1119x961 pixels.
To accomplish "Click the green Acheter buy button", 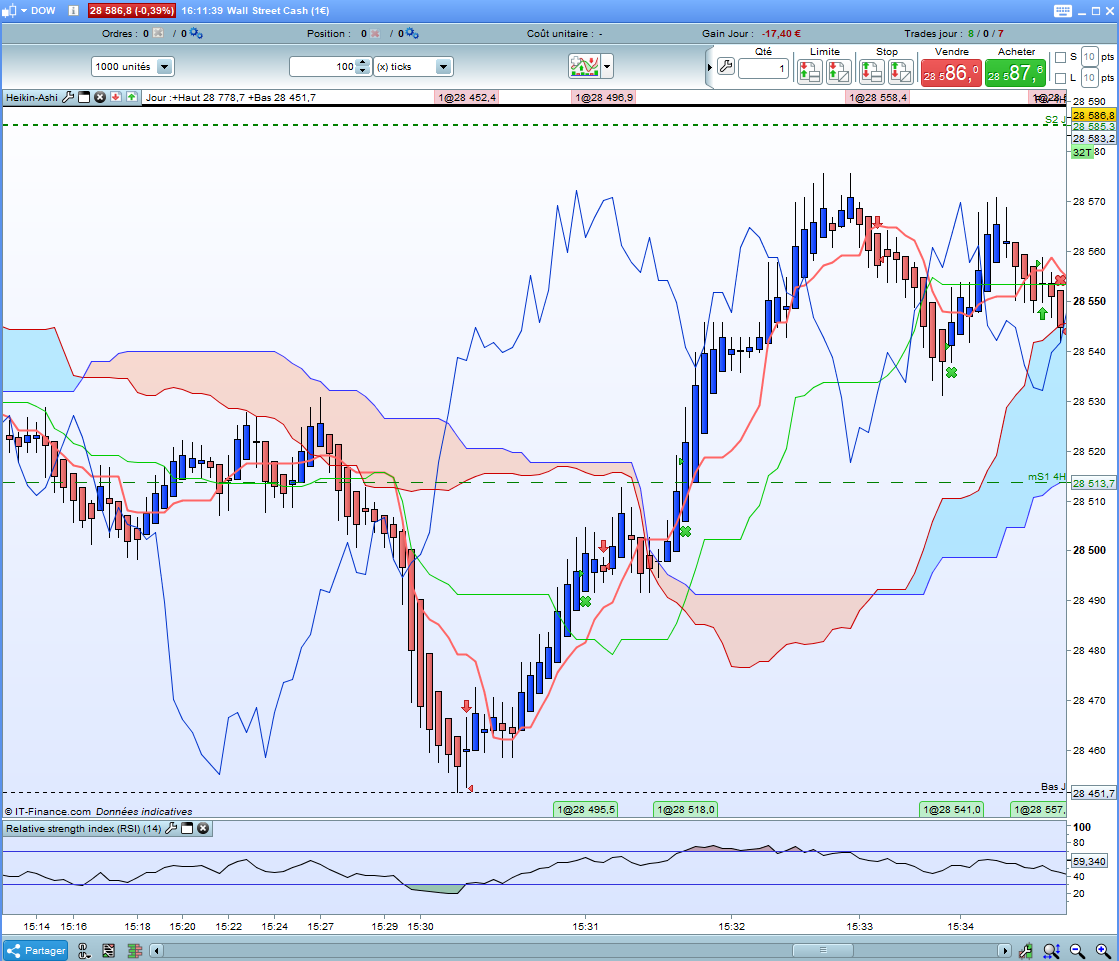I will coord(1016,73).
